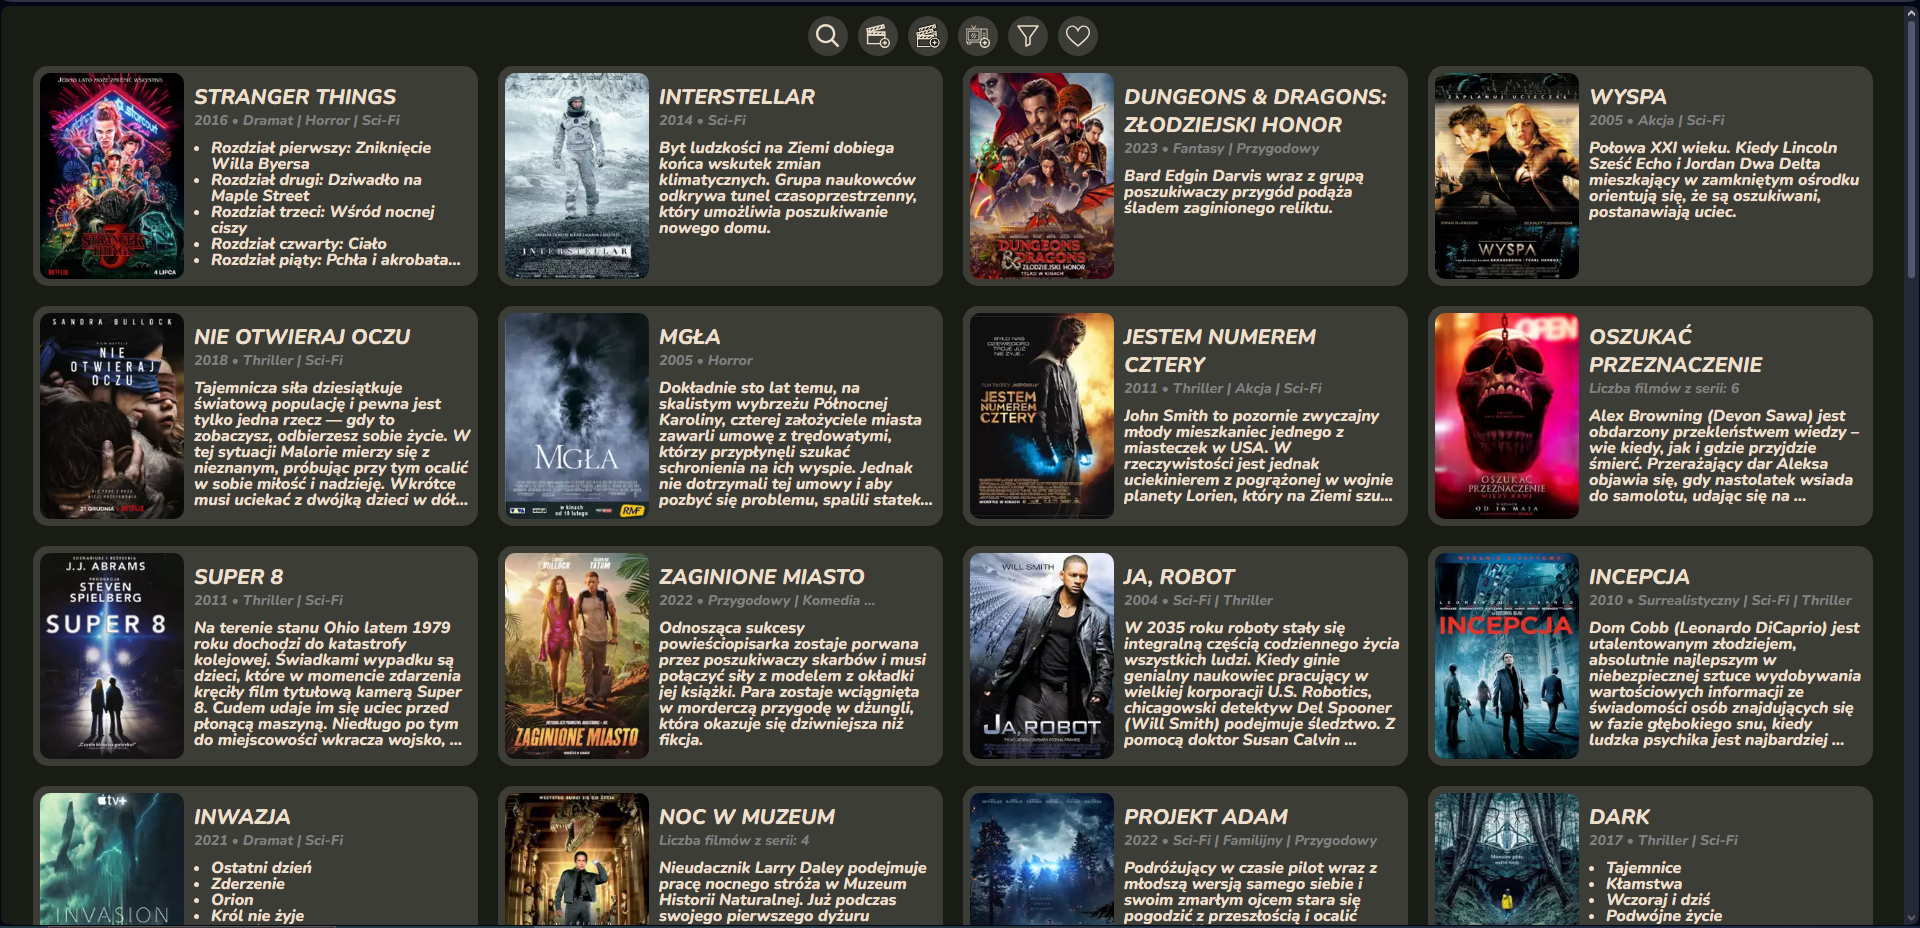Show favorites using the heart icon

coord(1077,36)
